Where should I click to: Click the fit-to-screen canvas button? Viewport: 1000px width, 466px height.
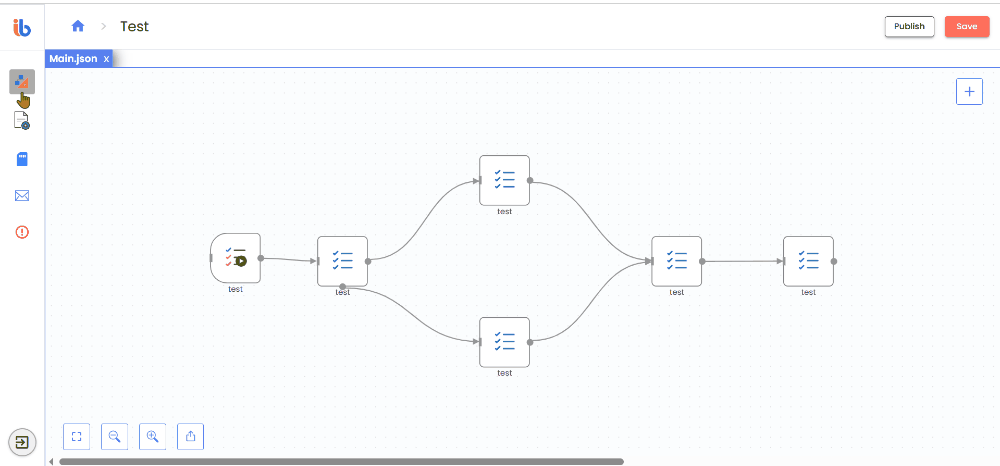(77, 437)
